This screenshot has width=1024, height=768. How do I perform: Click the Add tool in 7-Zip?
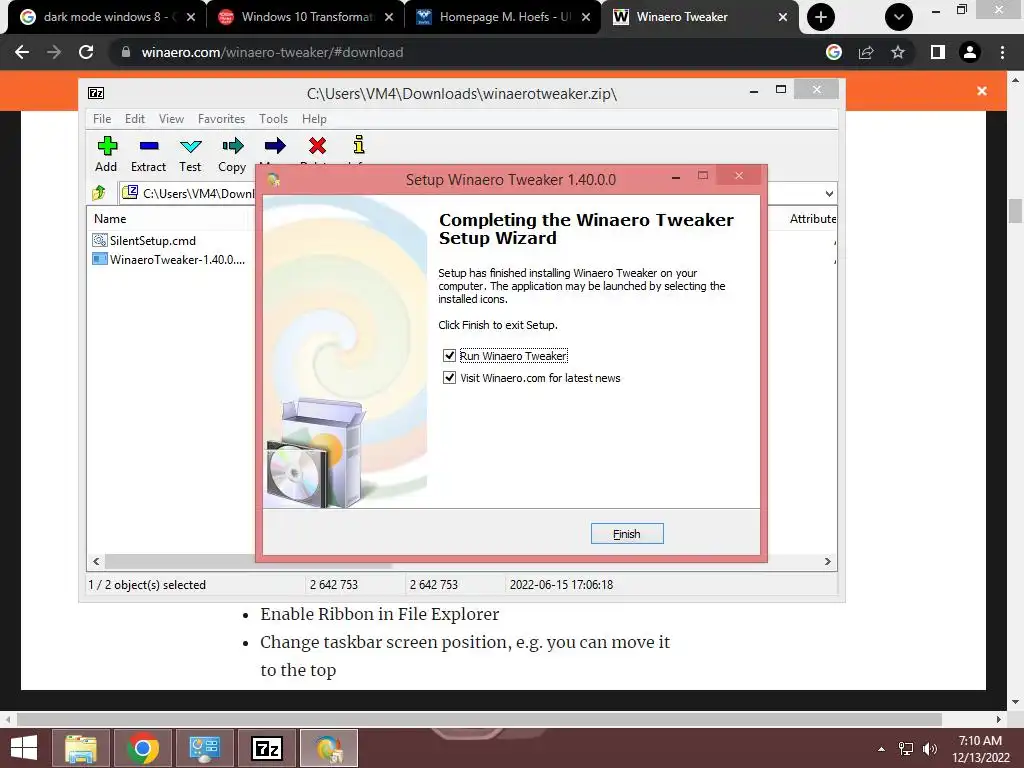106,154
